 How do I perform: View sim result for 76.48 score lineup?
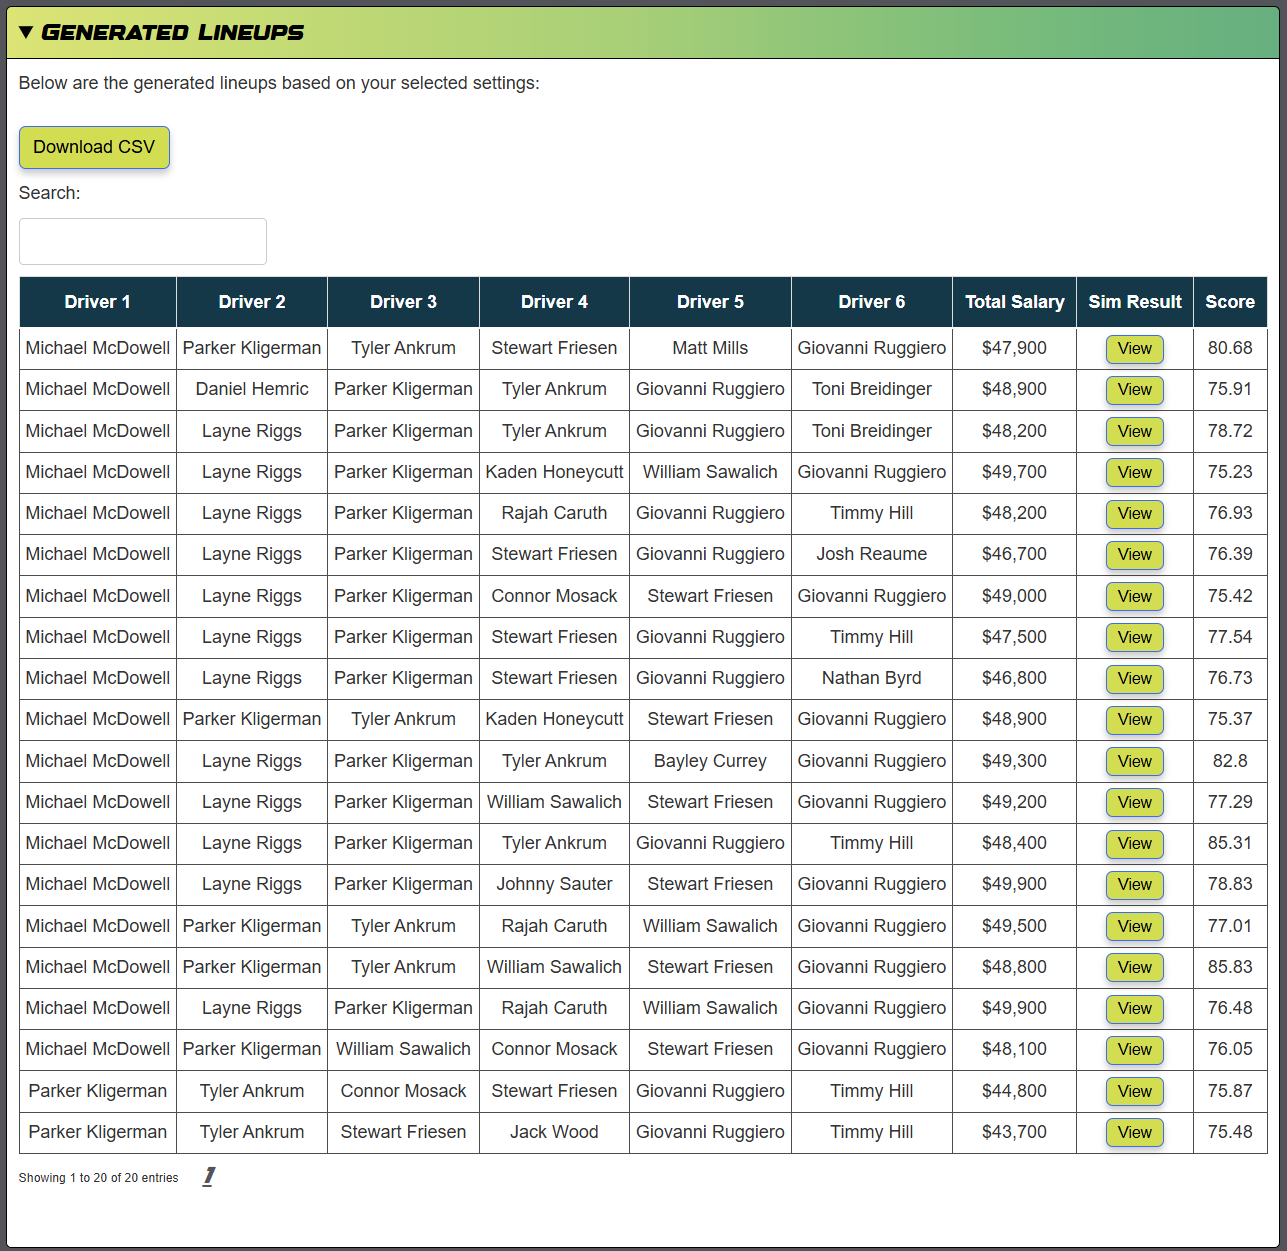[x=1135, y=1009]
